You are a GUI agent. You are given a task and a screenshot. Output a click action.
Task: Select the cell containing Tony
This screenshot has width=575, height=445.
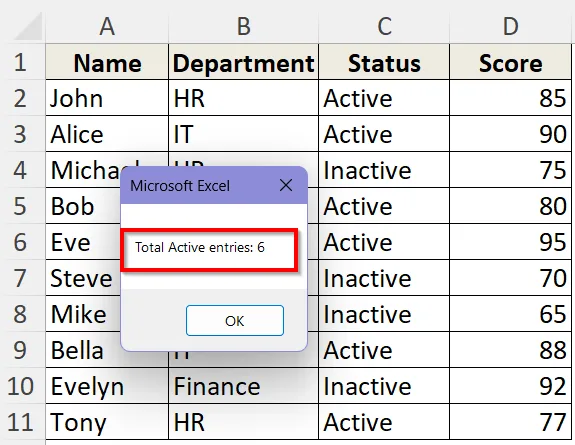107,422
